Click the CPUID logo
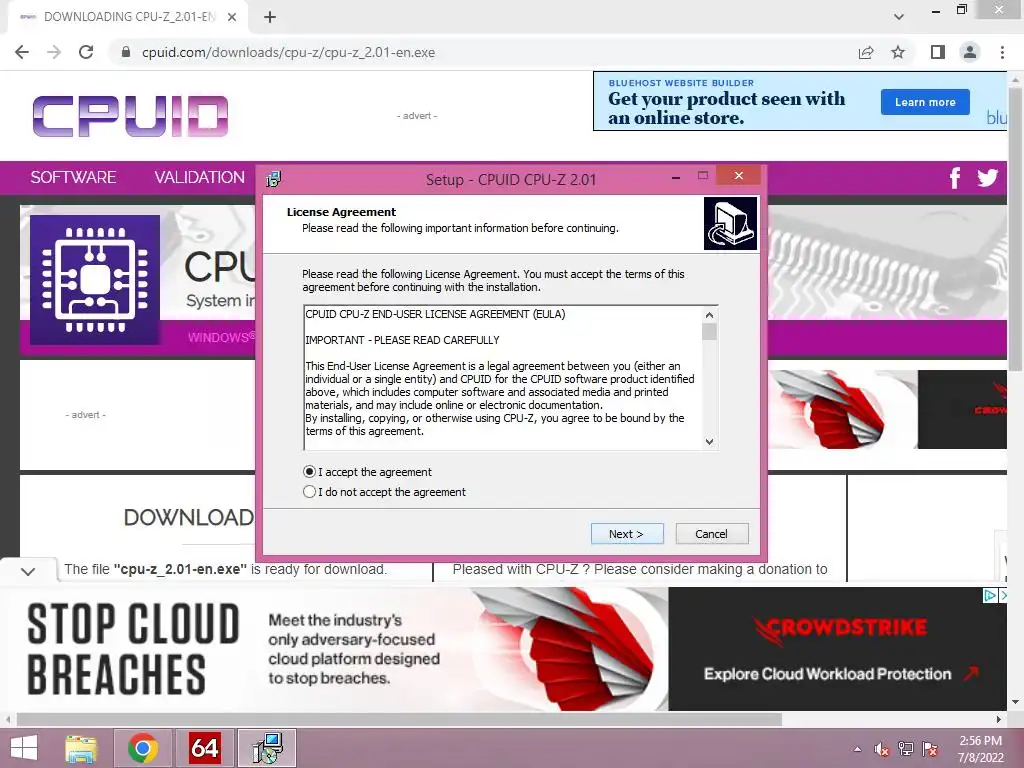The image size is (1024, 768). (130, 116)
